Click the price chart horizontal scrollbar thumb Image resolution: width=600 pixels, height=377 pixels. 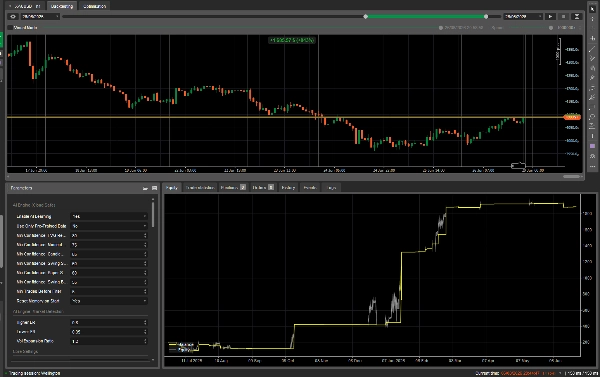571,176
